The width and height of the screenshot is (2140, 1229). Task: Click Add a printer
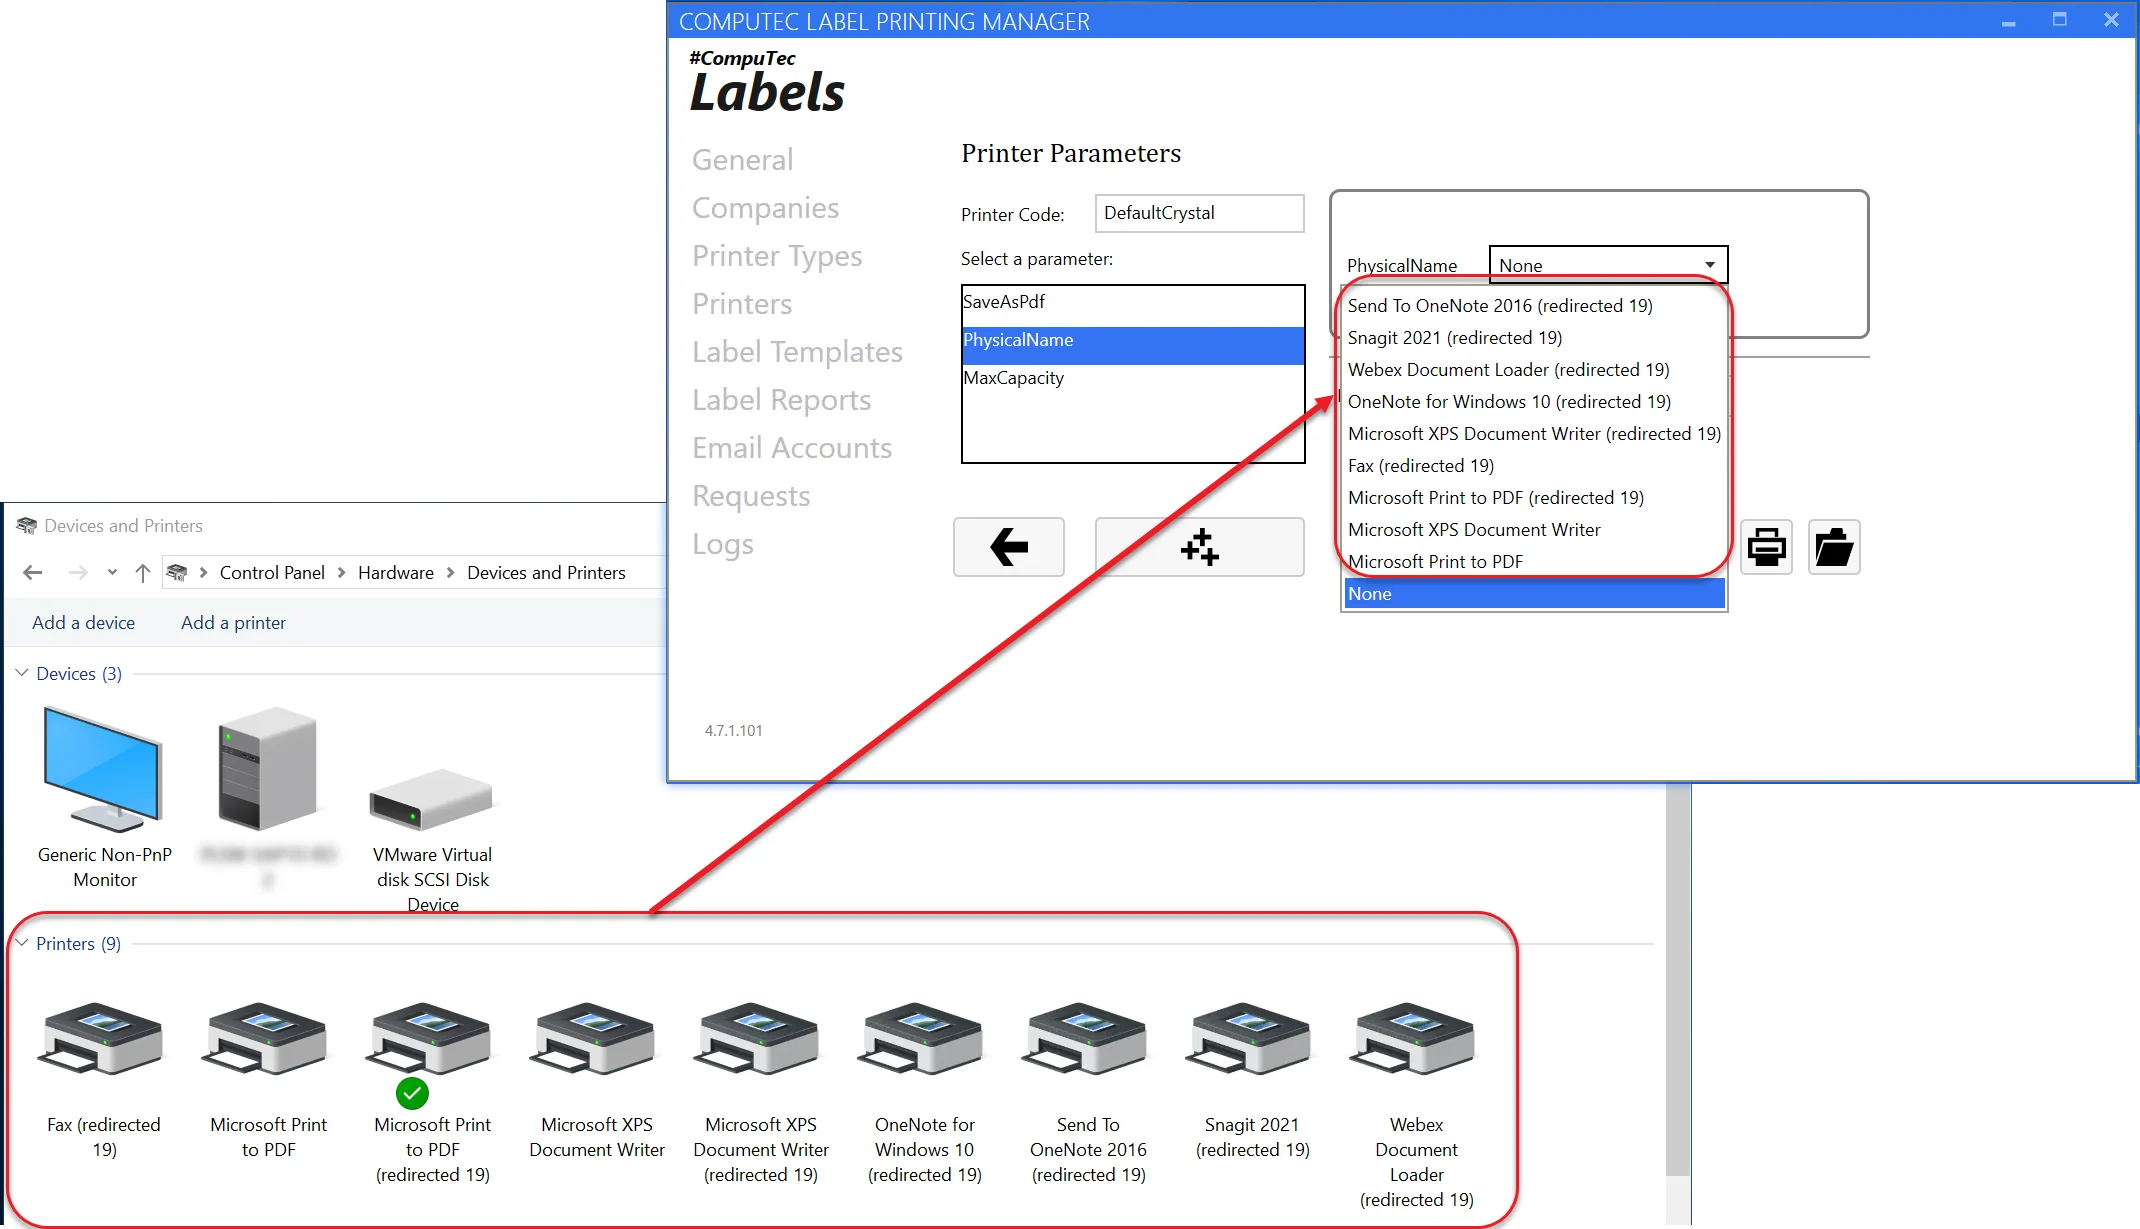click(x=233, y=623)
